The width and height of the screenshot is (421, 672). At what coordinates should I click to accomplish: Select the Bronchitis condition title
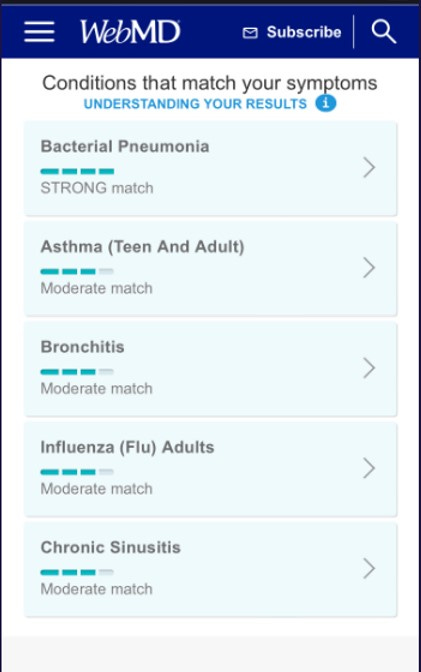pos(82,347)
